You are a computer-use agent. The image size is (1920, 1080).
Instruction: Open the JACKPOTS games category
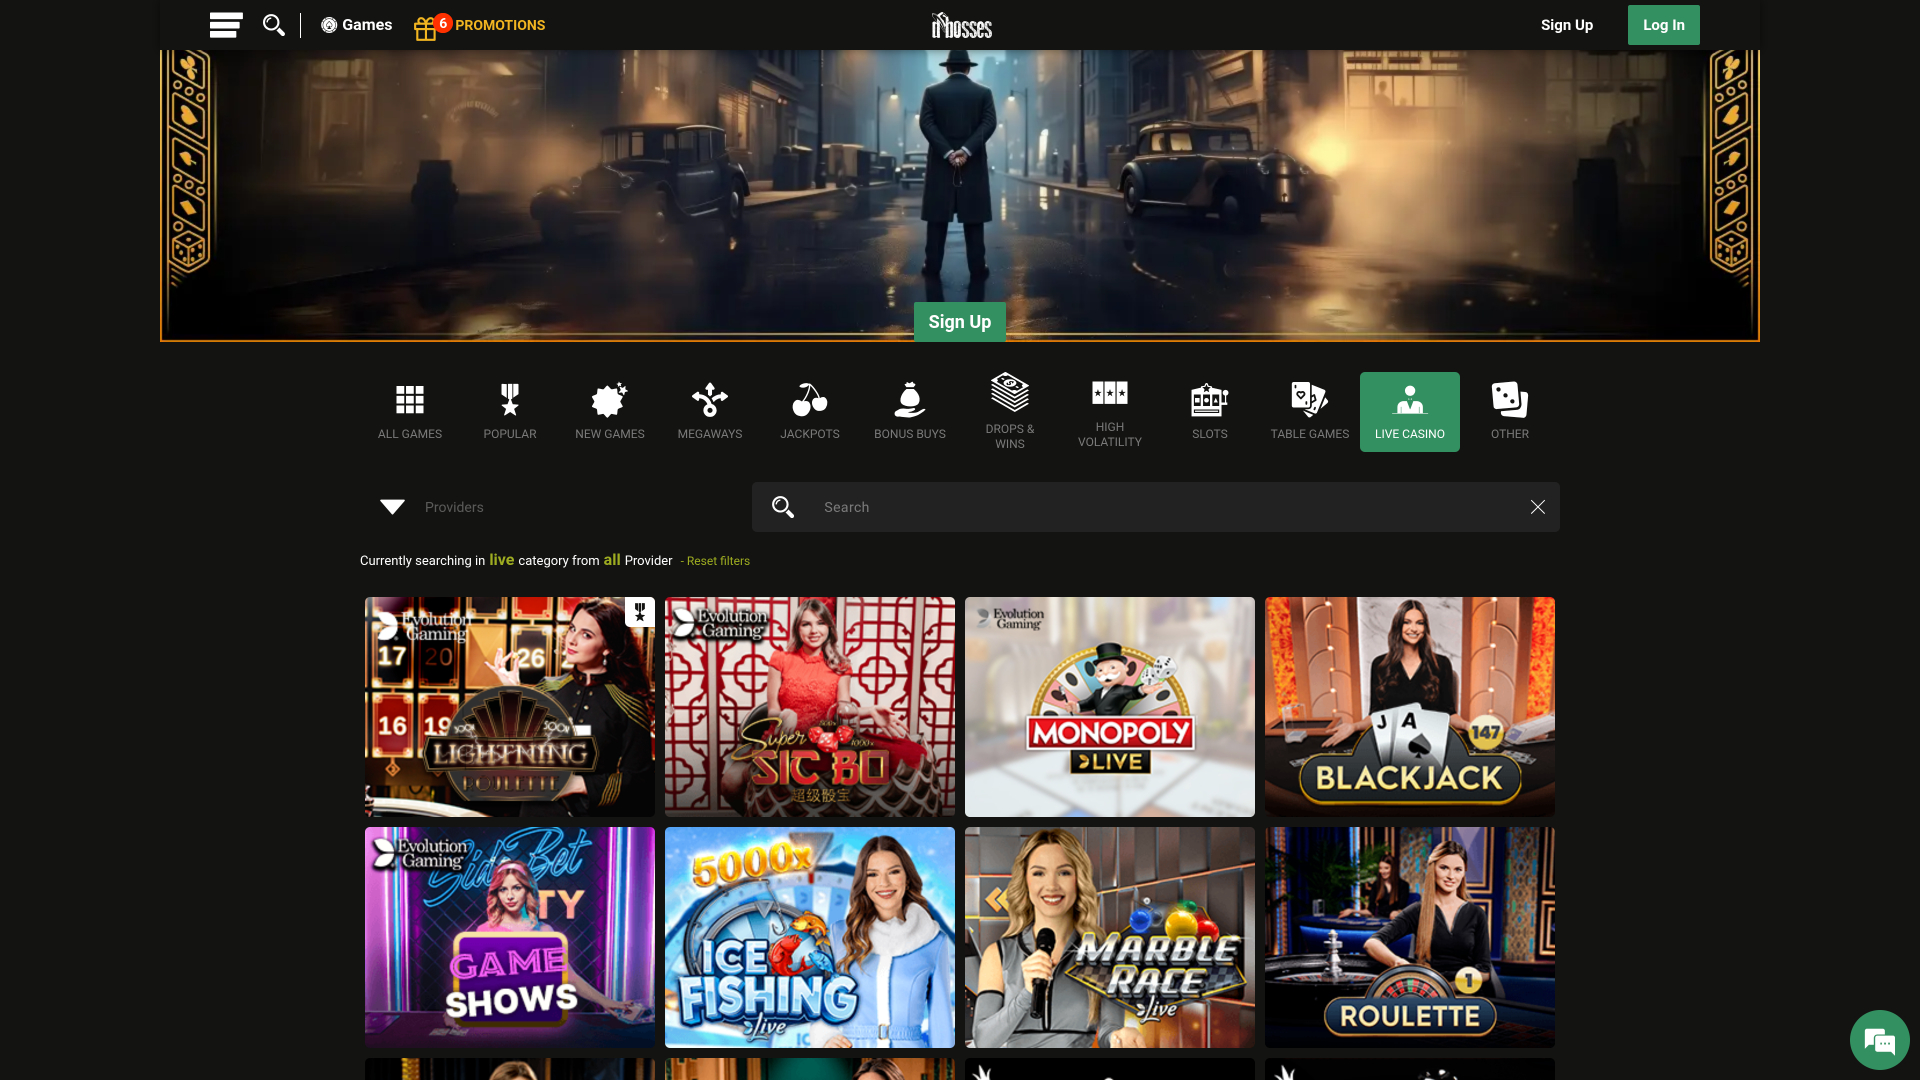coord(809,411)
